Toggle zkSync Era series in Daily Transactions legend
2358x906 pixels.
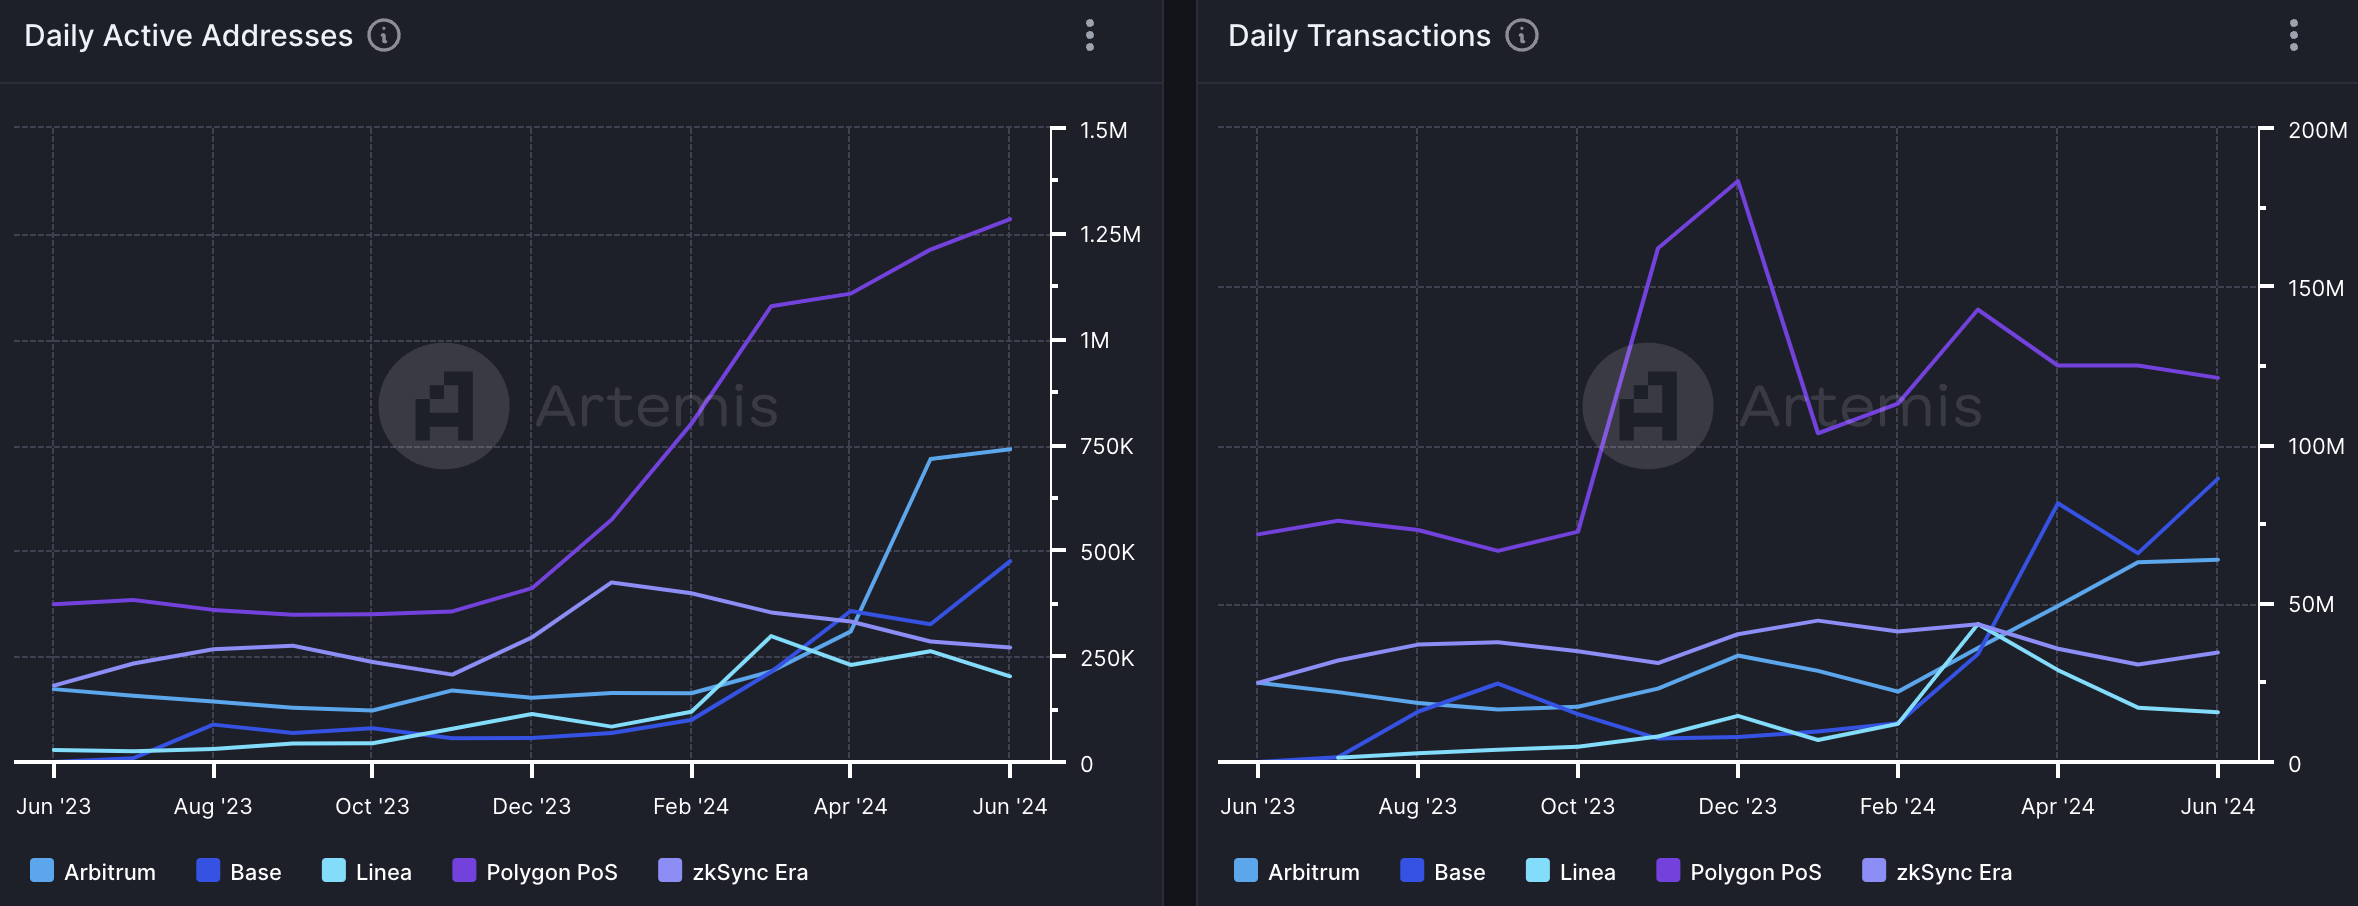pos(1937,871)
